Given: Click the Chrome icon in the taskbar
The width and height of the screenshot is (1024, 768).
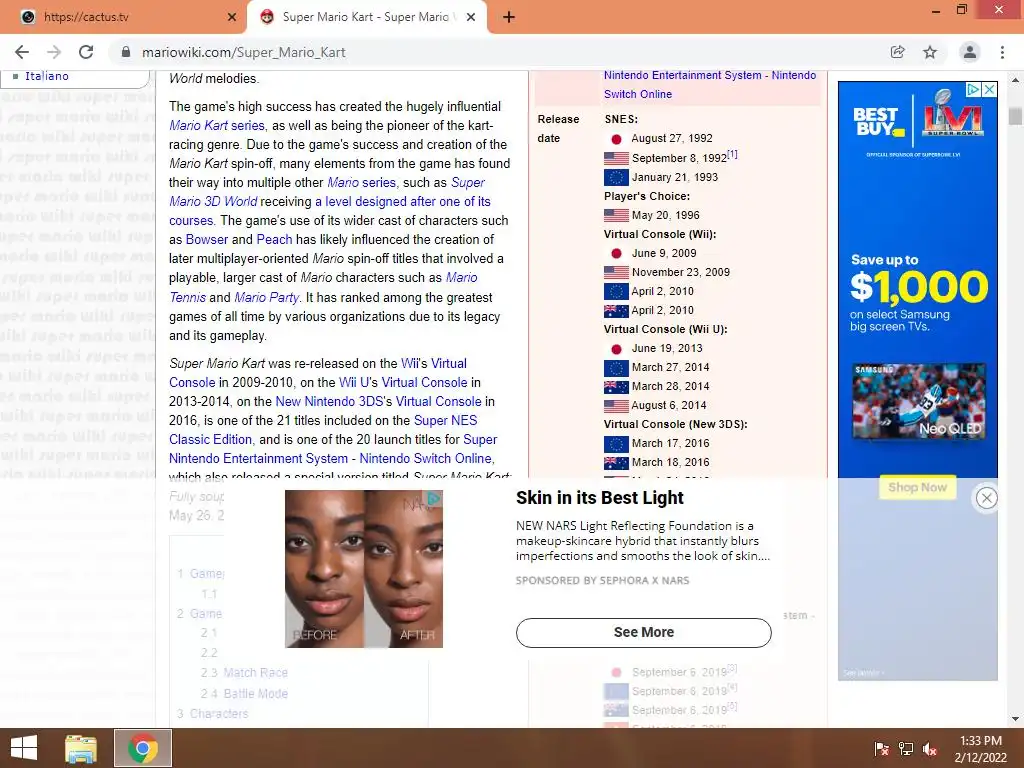Looking at the screenshot, I should pyautogui.click(x=143, y=748).
